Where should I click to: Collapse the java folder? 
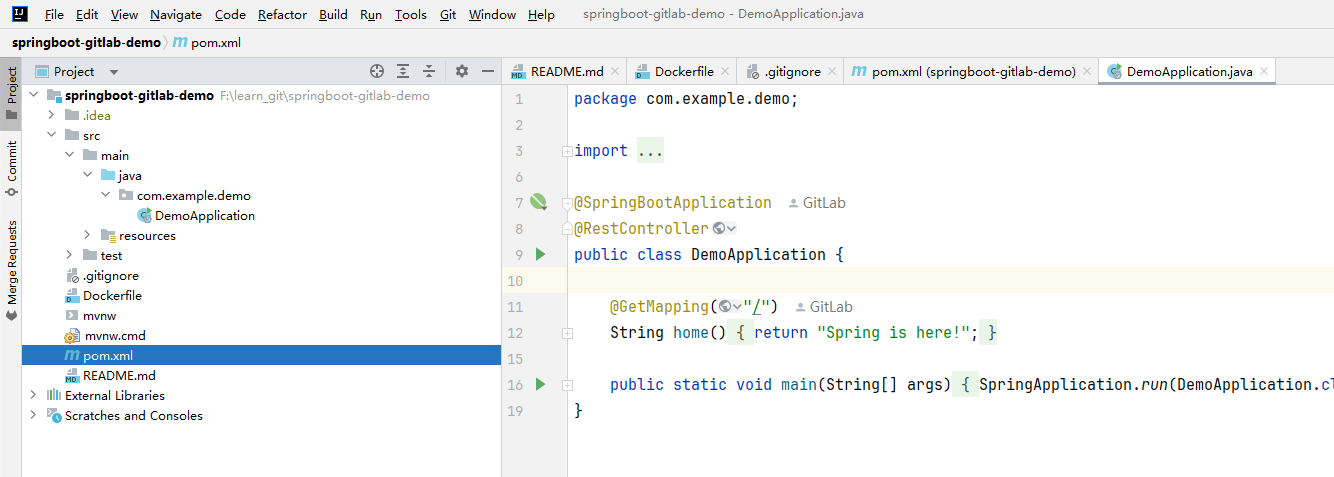(87, 176)
